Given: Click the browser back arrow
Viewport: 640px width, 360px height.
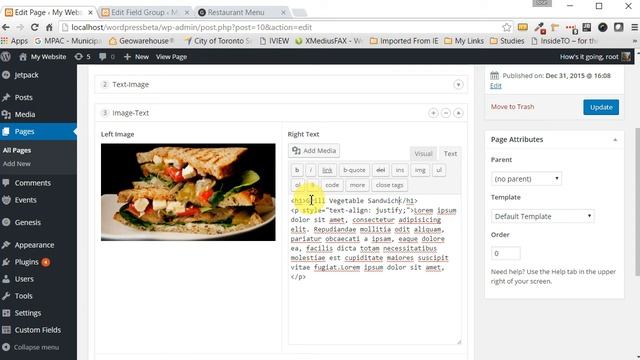Looking at the screenshot, I should (6, 27).
